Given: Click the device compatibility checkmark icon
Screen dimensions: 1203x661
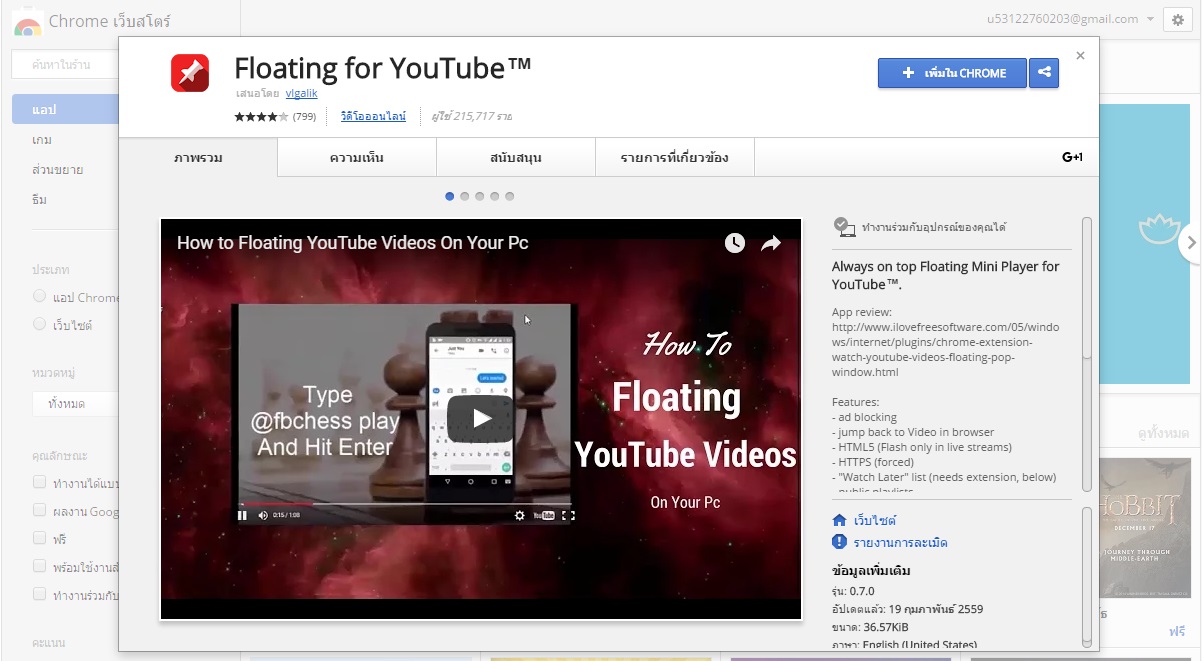Looking at the screenshot, I should click(x=844, y=227).
